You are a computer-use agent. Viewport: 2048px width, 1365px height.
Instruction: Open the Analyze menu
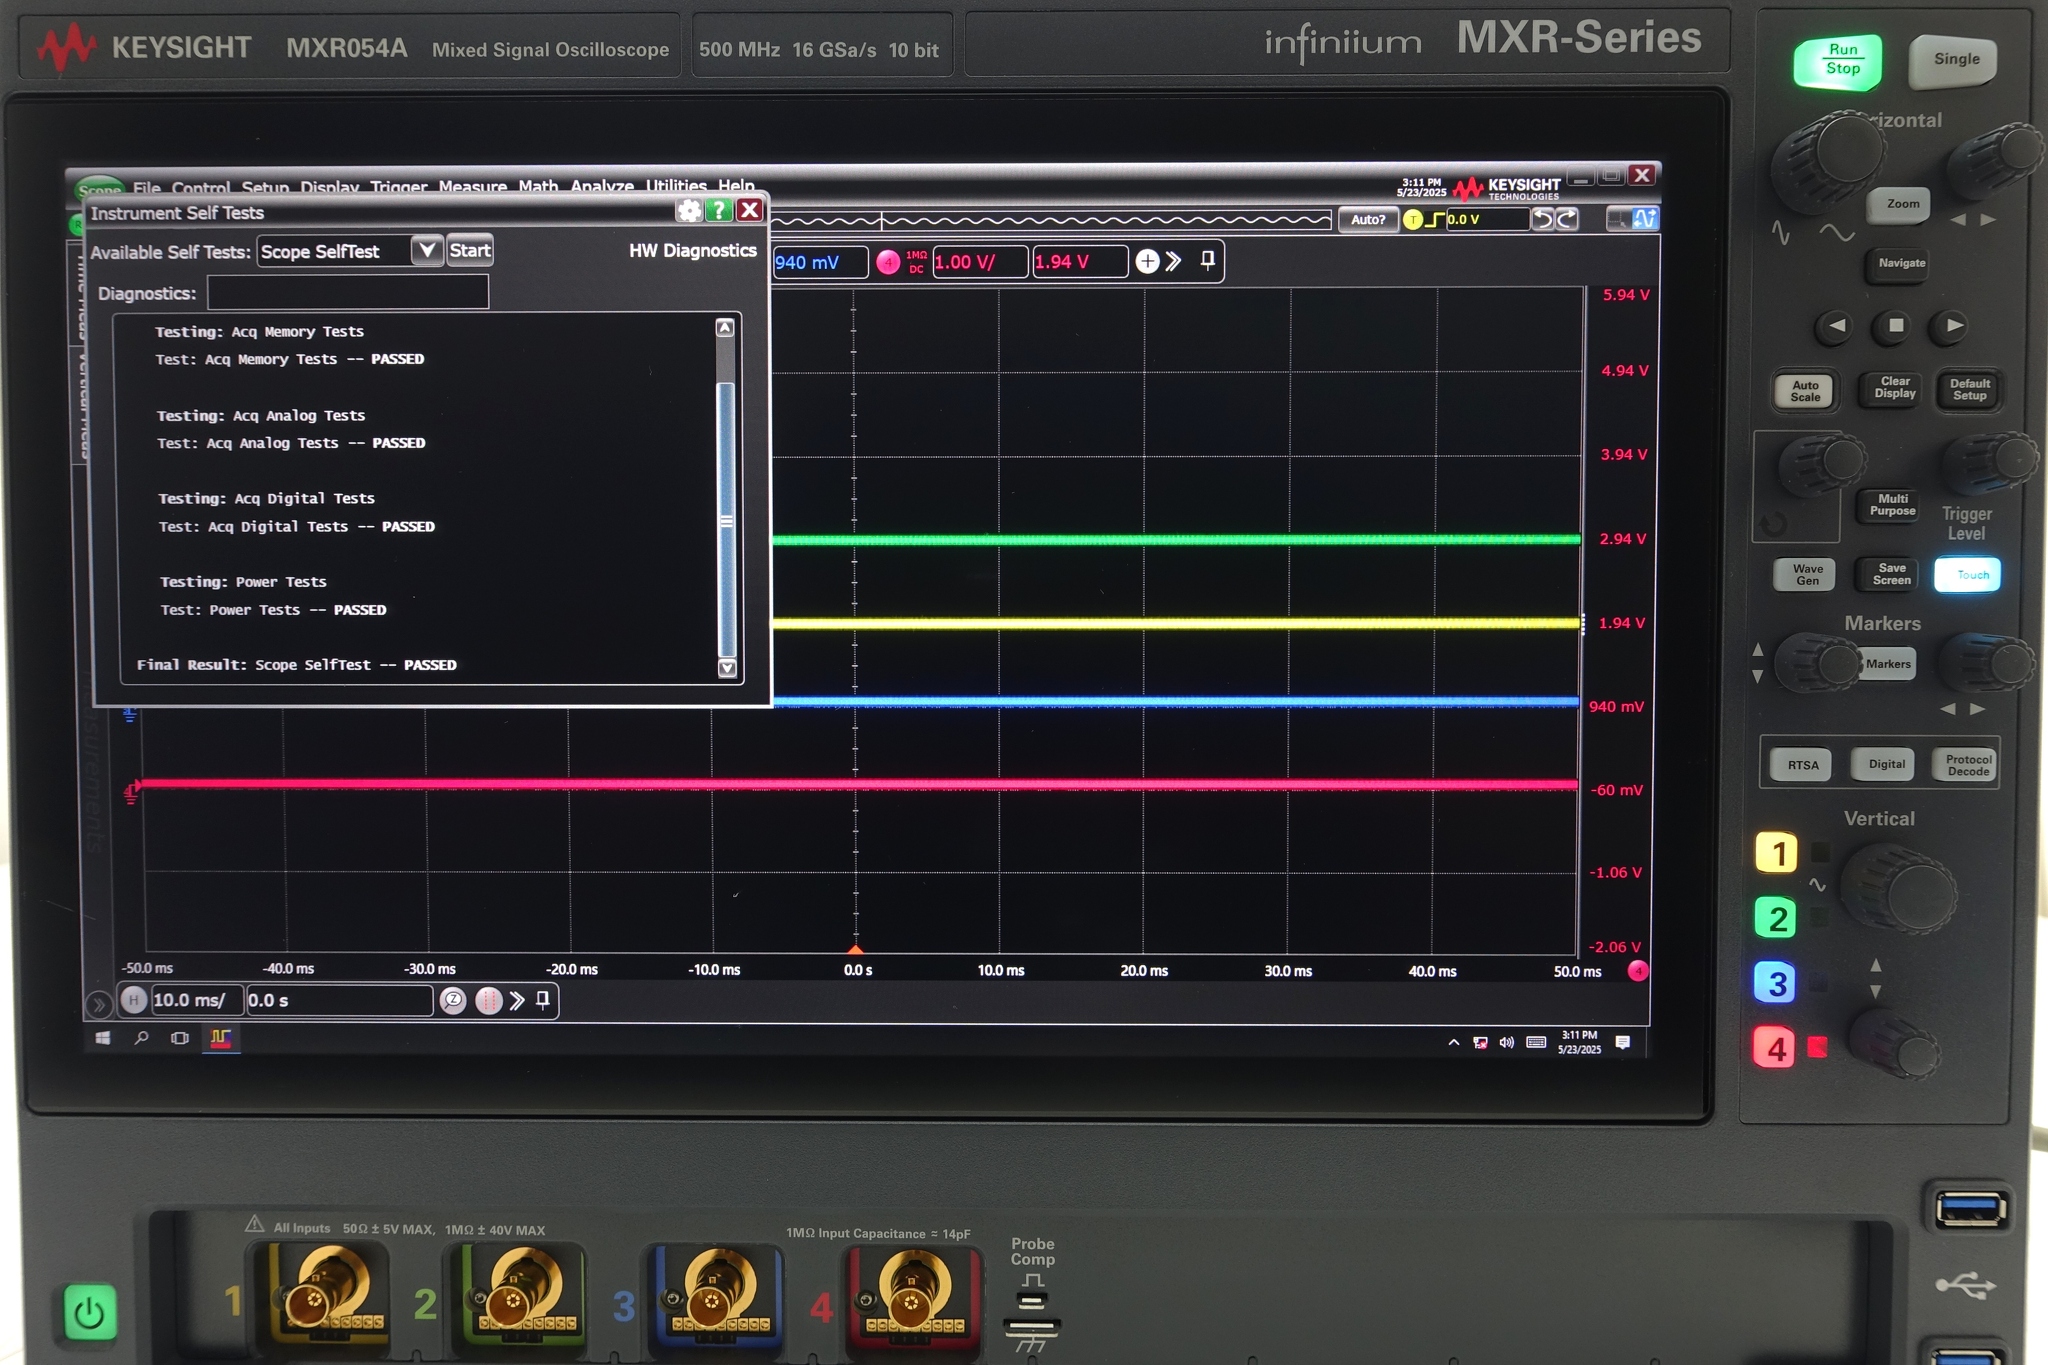pos(602,186)
